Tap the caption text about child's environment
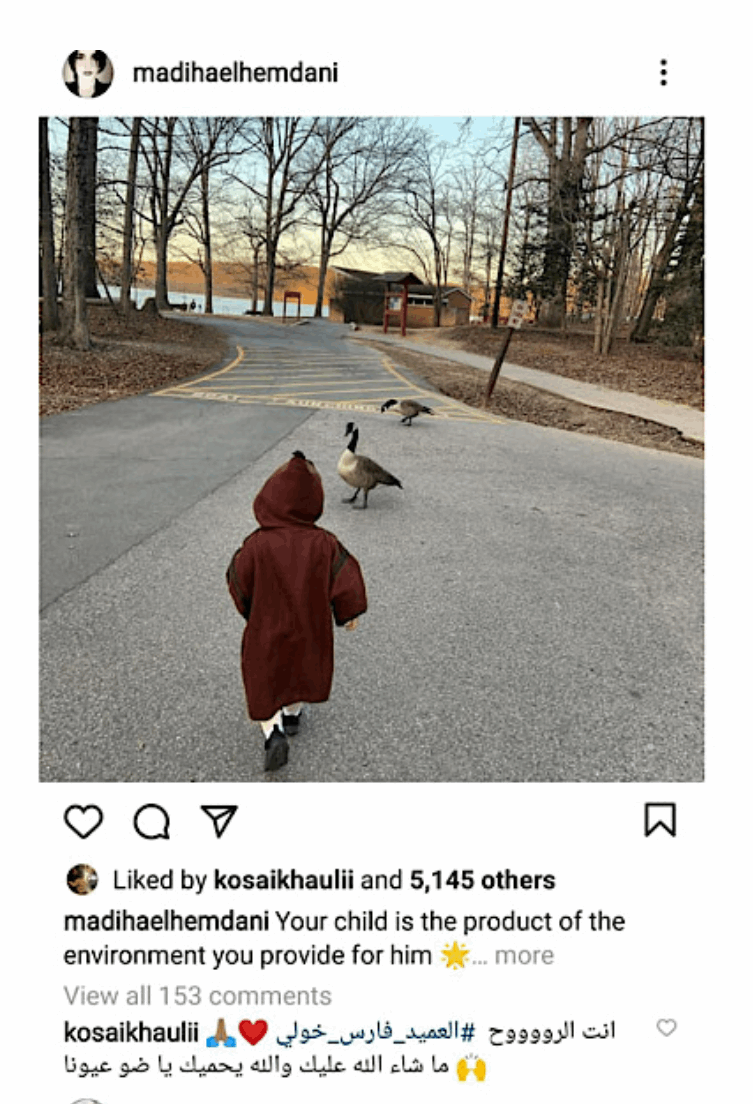 tap(344, 938)
